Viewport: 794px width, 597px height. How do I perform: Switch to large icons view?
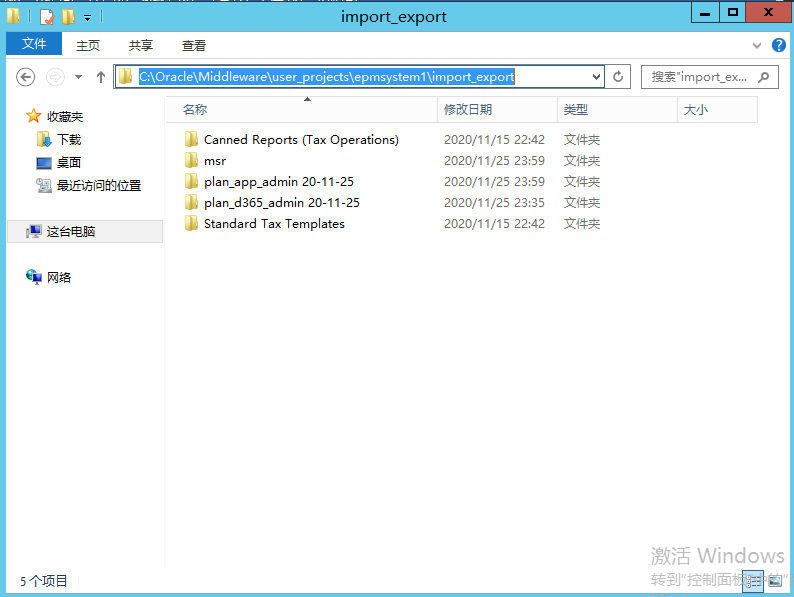point(775,581)
